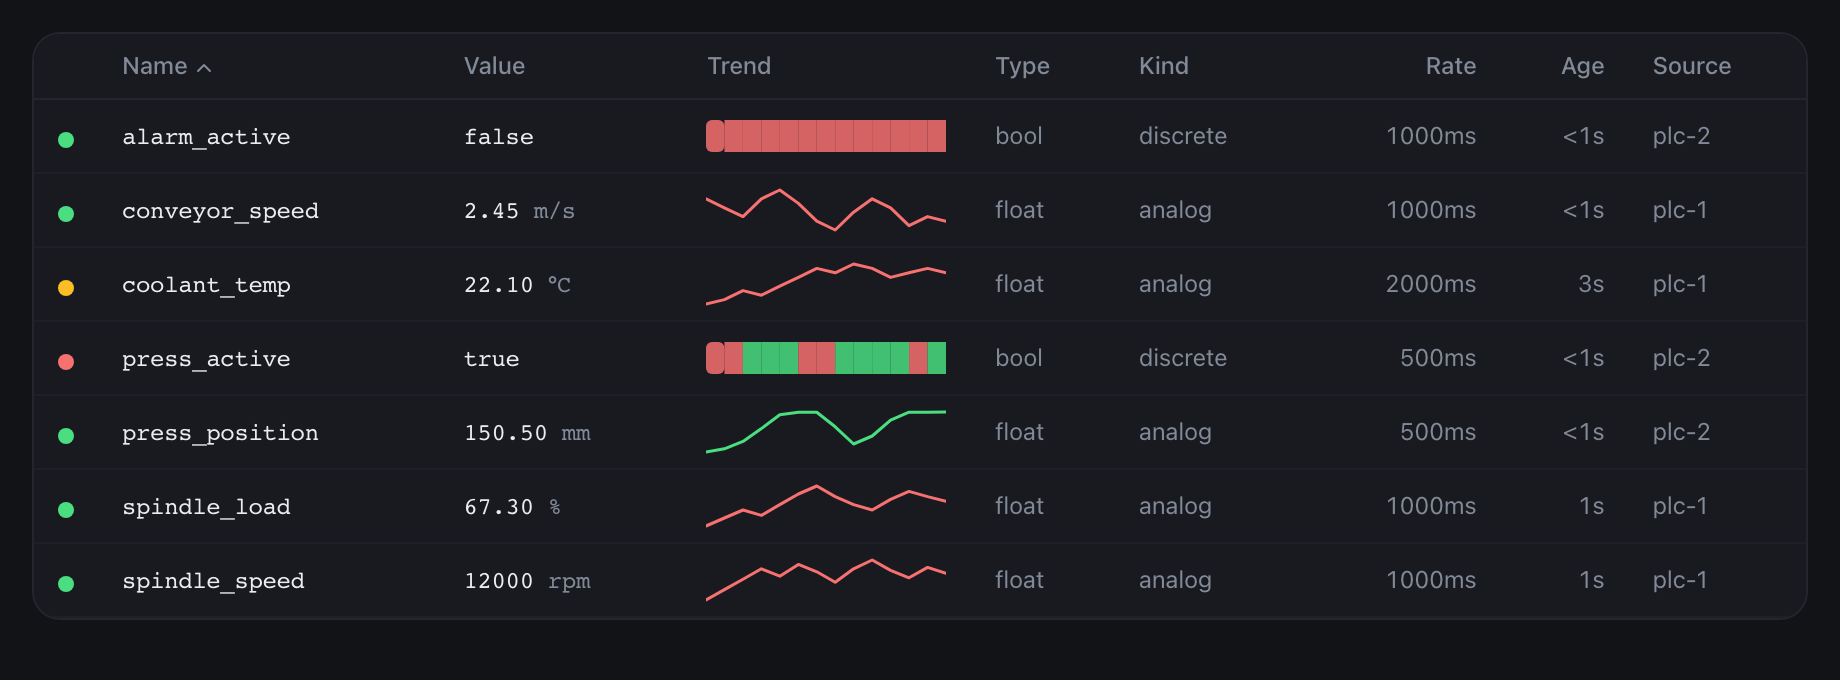Click the Trend column header
This screenshot has height=680, width=1840.
[739, 66]
